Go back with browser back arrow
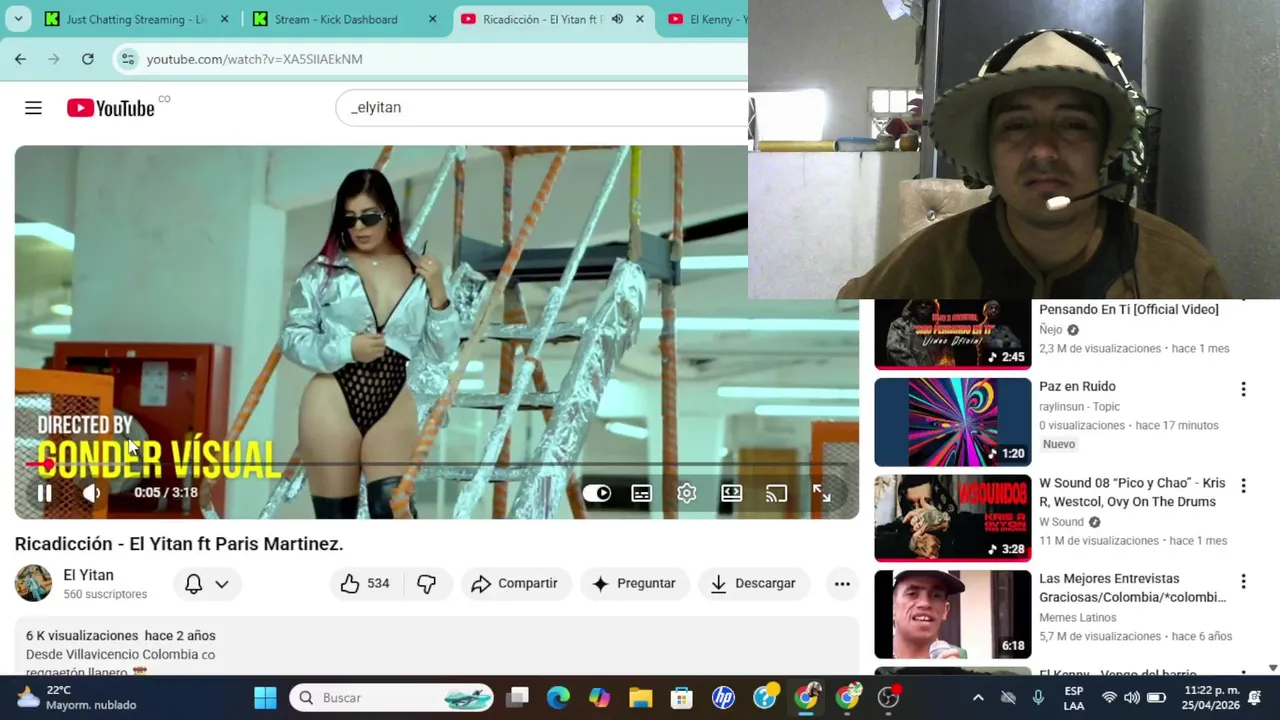Screen dimensions: 1280x720 (x=20, y=59)
